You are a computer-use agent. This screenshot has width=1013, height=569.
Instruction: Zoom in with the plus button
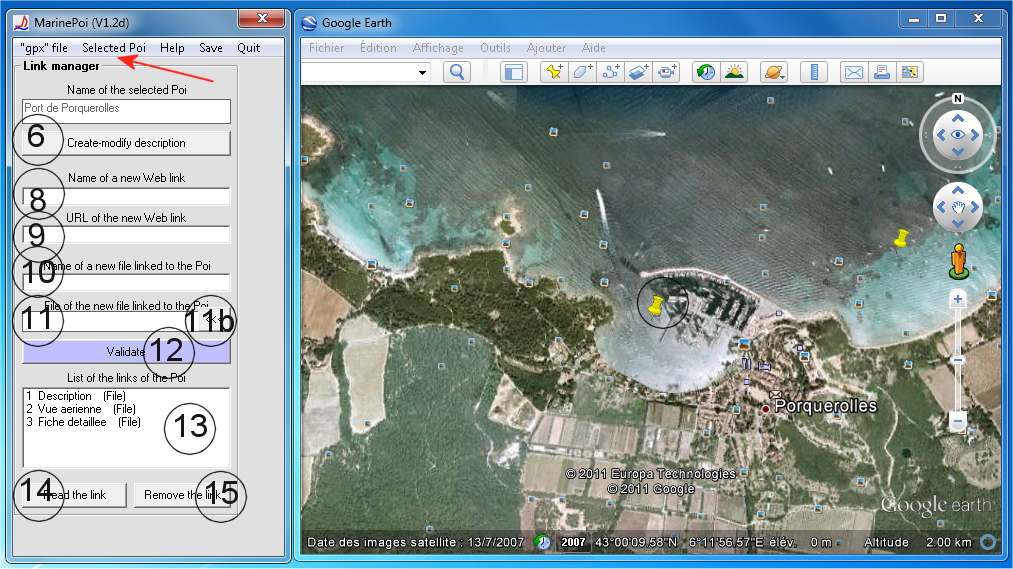(958, 299)
